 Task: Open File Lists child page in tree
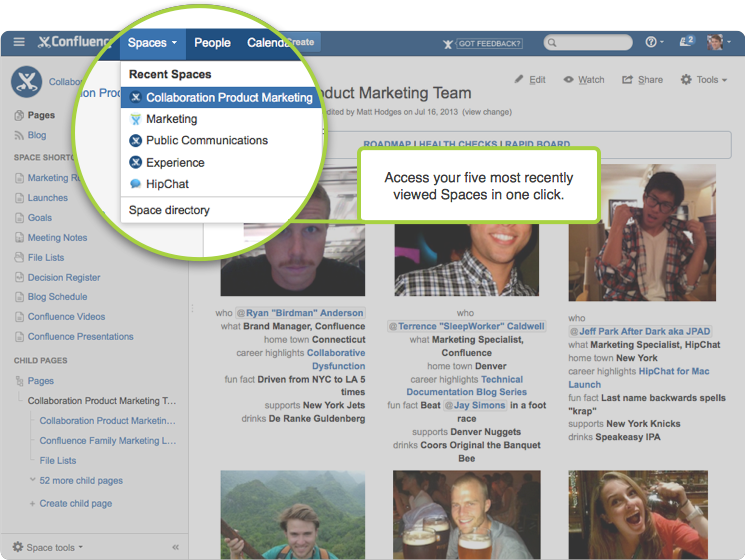(x=57, y=461)
